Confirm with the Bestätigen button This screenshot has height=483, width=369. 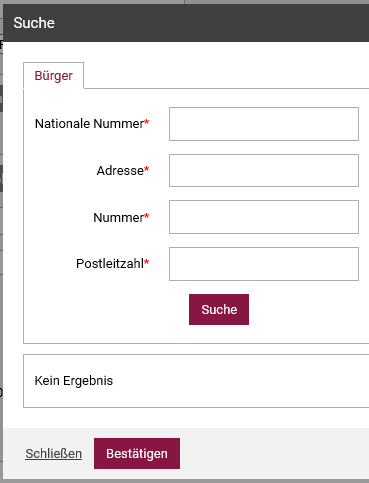click(137, 453)
